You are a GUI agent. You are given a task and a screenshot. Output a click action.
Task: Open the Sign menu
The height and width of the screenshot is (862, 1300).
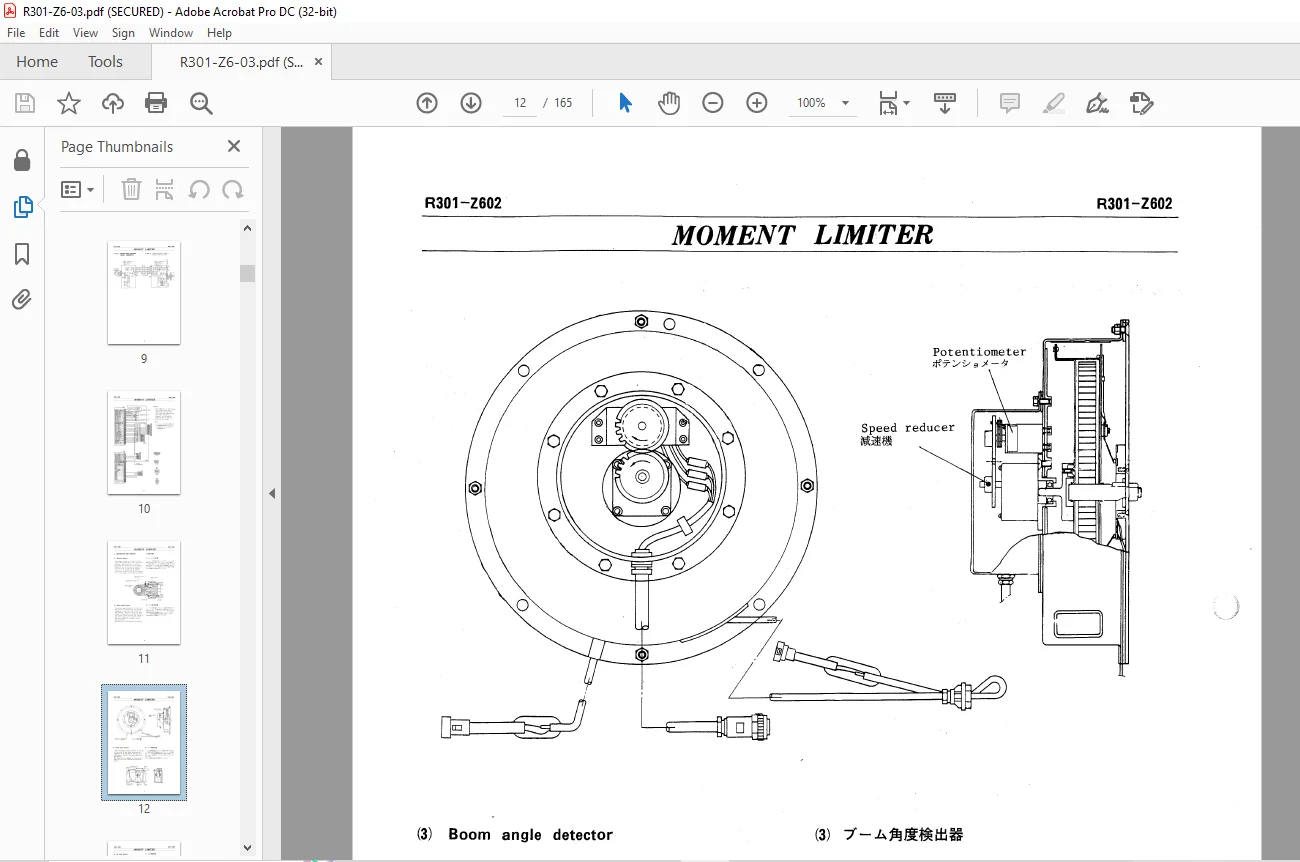[x=123, y=33]
